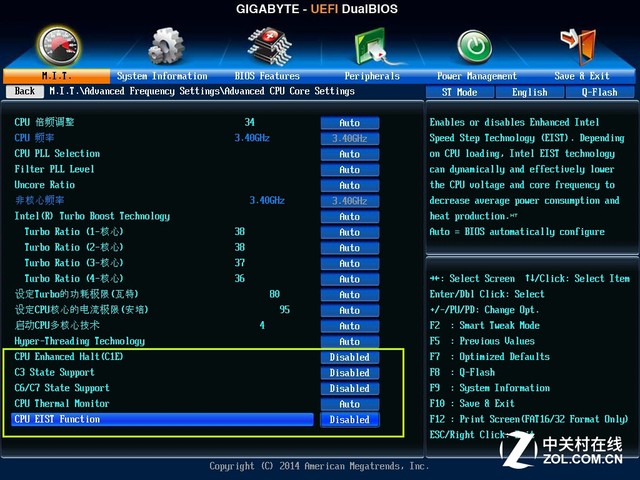Click the M.I.T. speedometer icon
Viewport: 640px width, 480px height.
pos(60,46)
